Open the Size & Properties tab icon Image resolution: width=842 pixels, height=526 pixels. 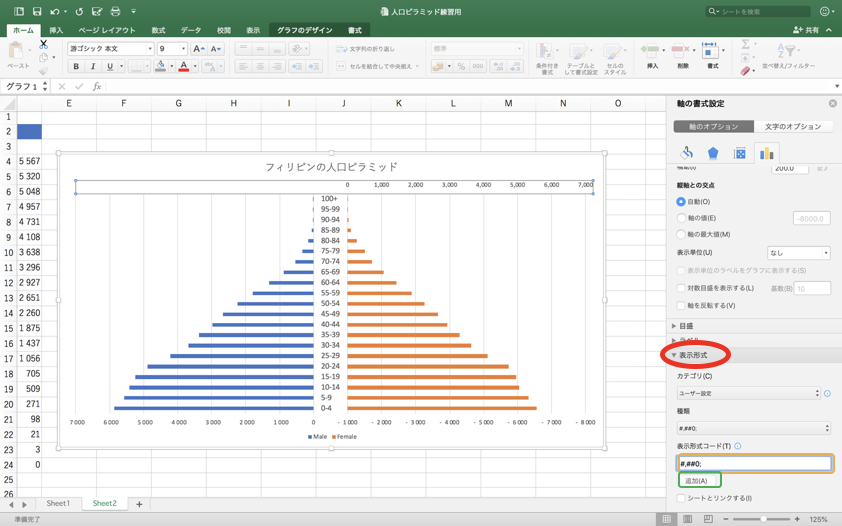click(739, 154)
